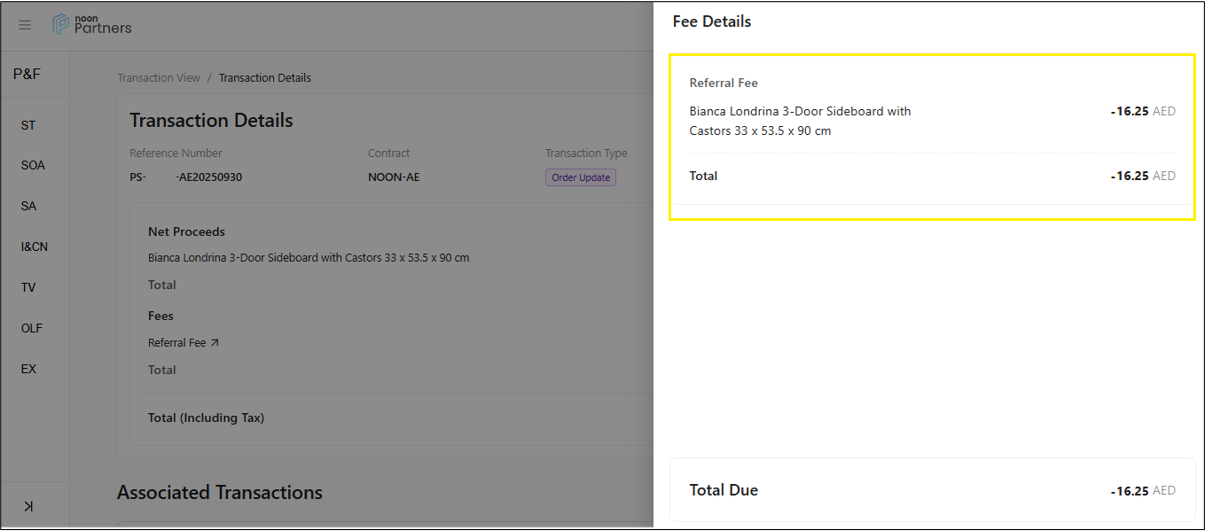Screen dimensions: 1207x531
Task: Click the noon Partners logo
Action: tap(92, 25)
